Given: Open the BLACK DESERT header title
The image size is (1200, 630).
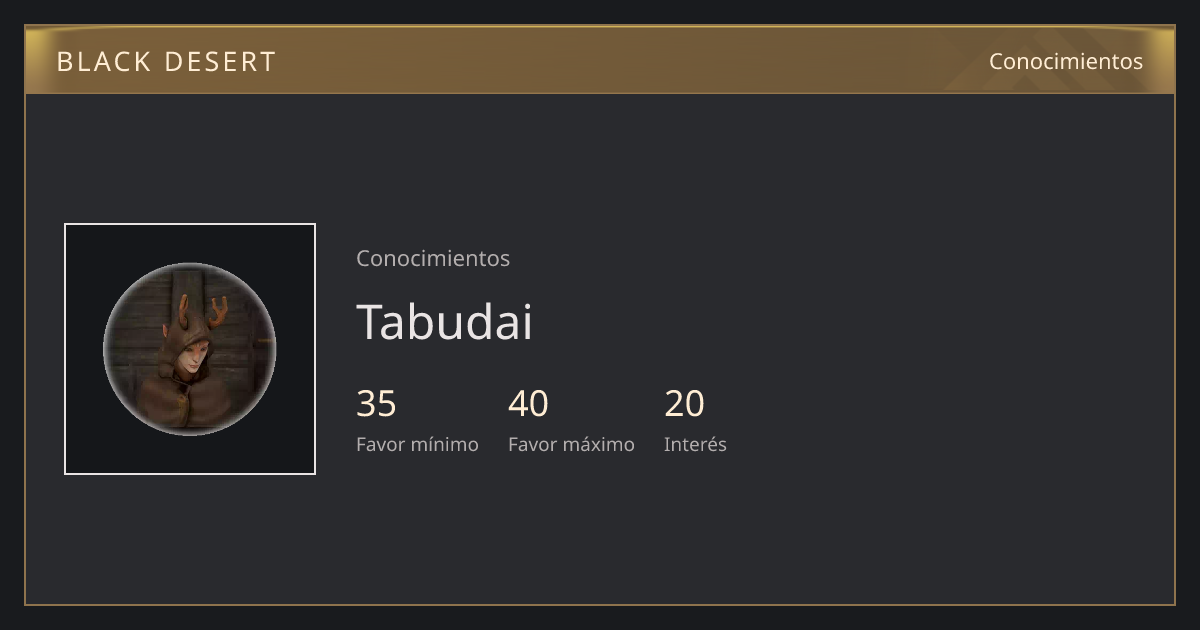Looking at the screenshot, I should [x=166, y=61].
